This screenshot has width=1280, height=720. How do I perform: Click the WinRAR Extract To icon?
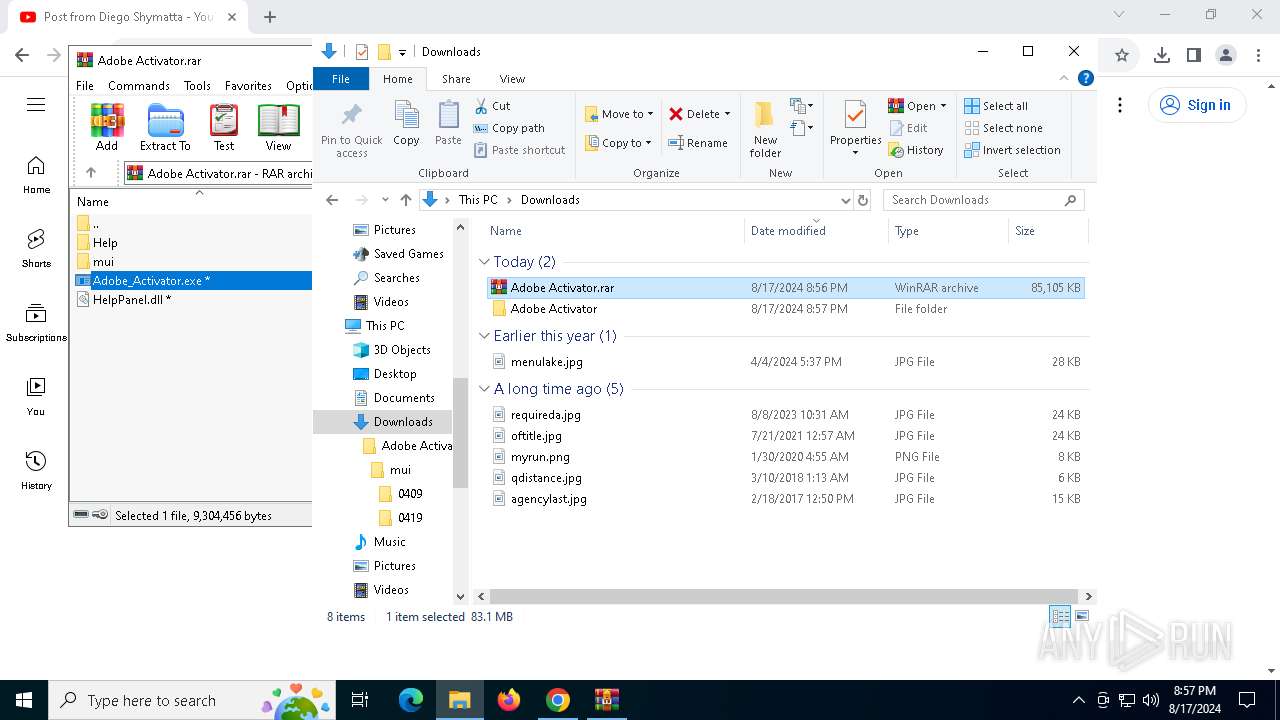[165, 127]
